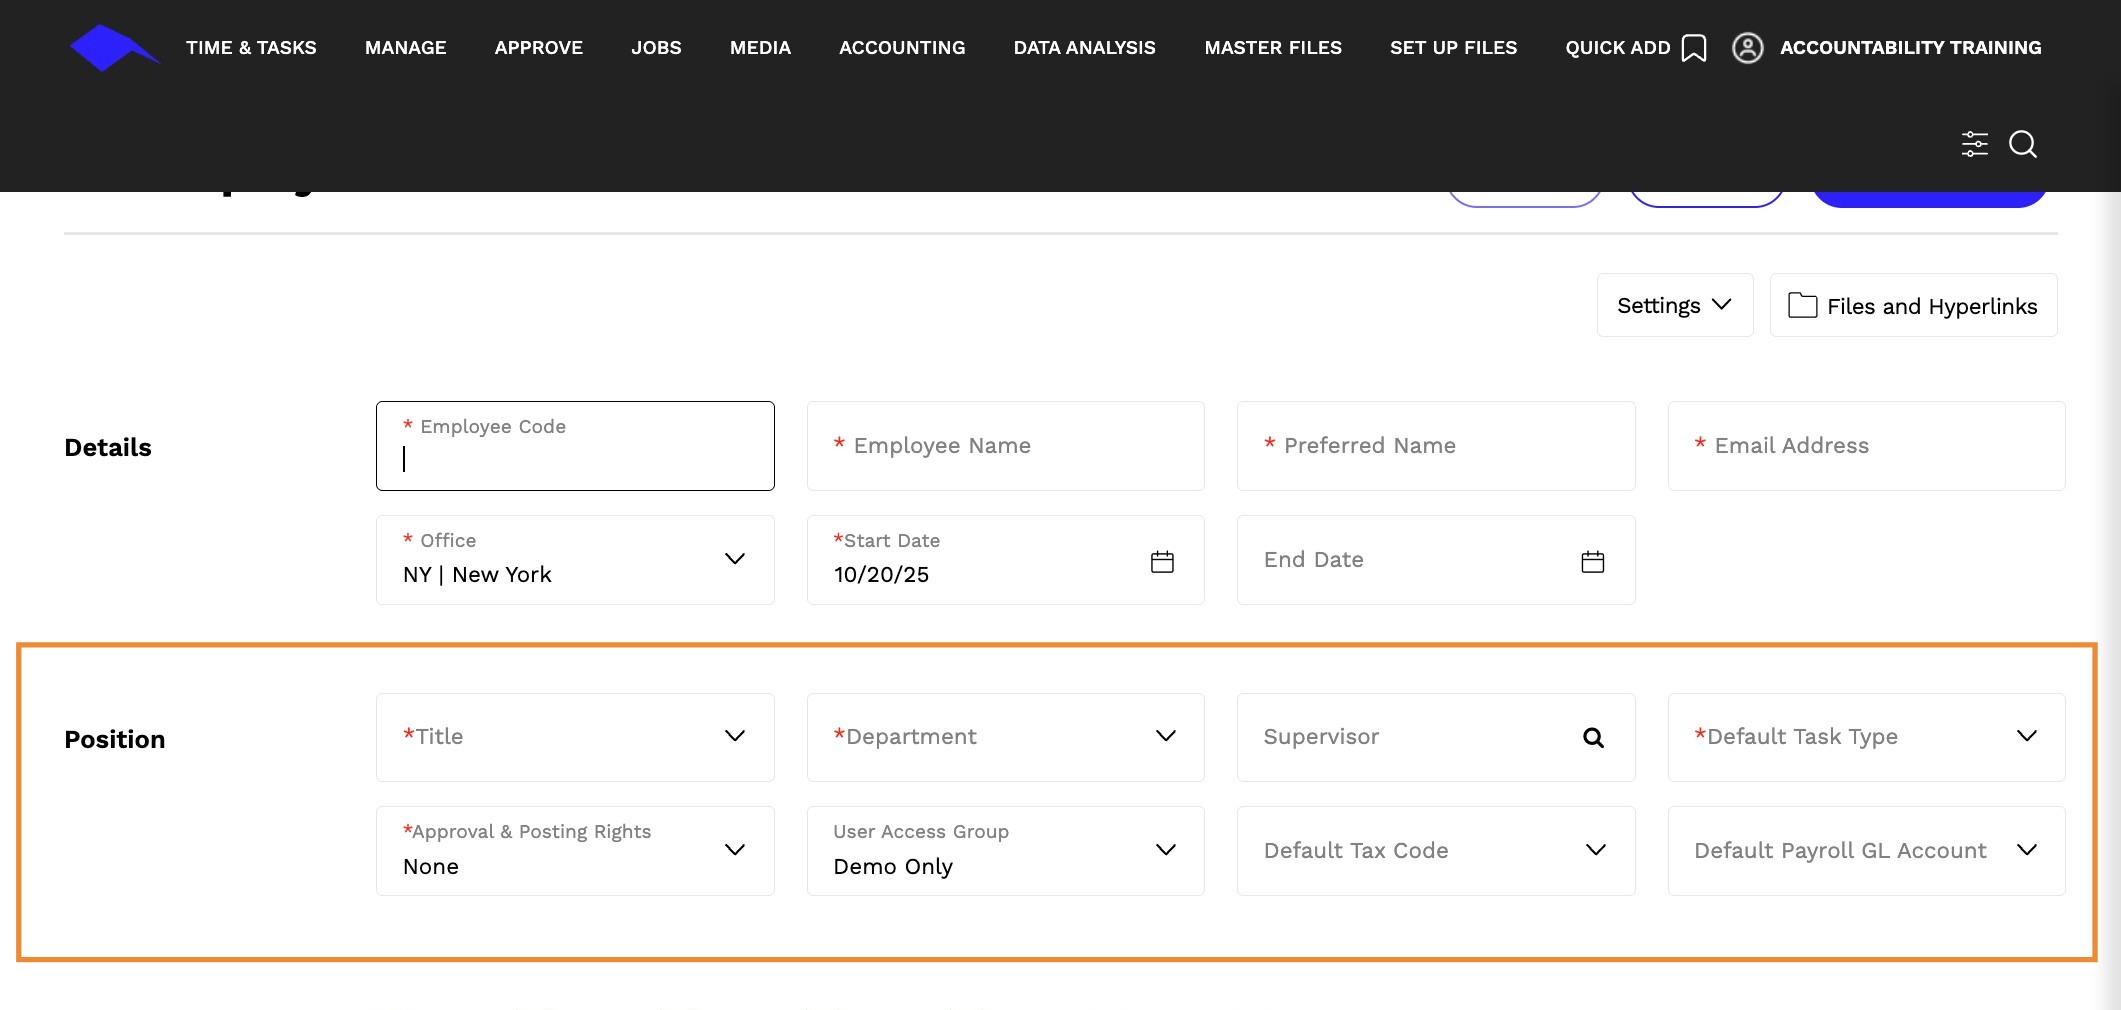
Task: Open the Master Files menu
Action: 1273,48
